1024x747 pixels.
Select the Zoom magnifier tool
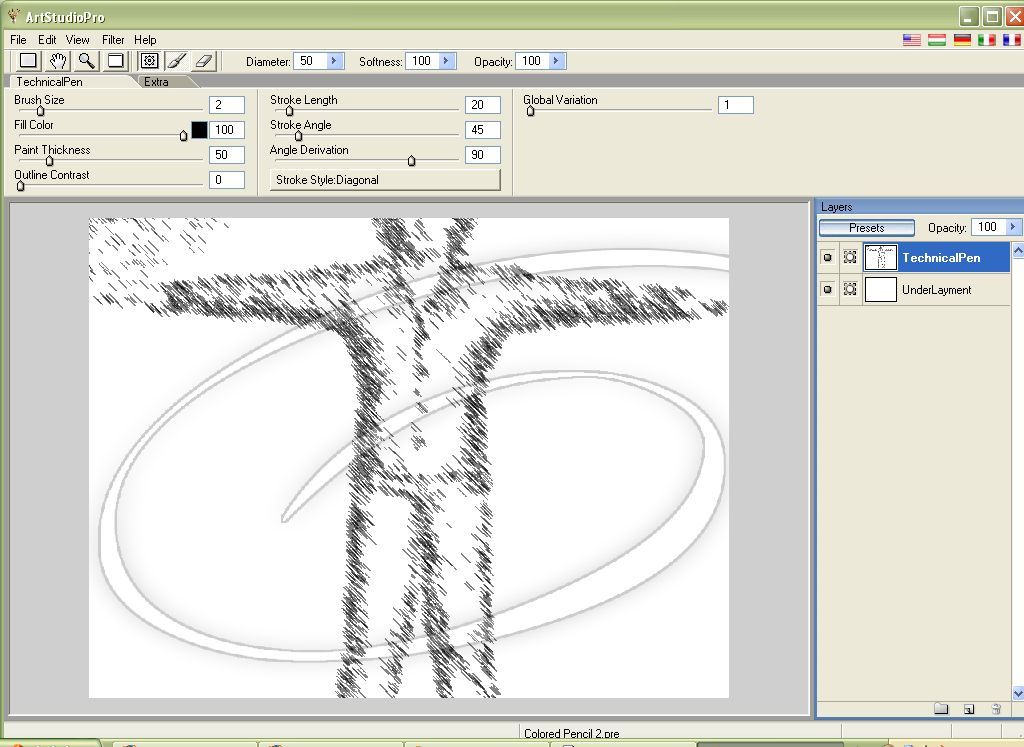click(x=87, y=61)
